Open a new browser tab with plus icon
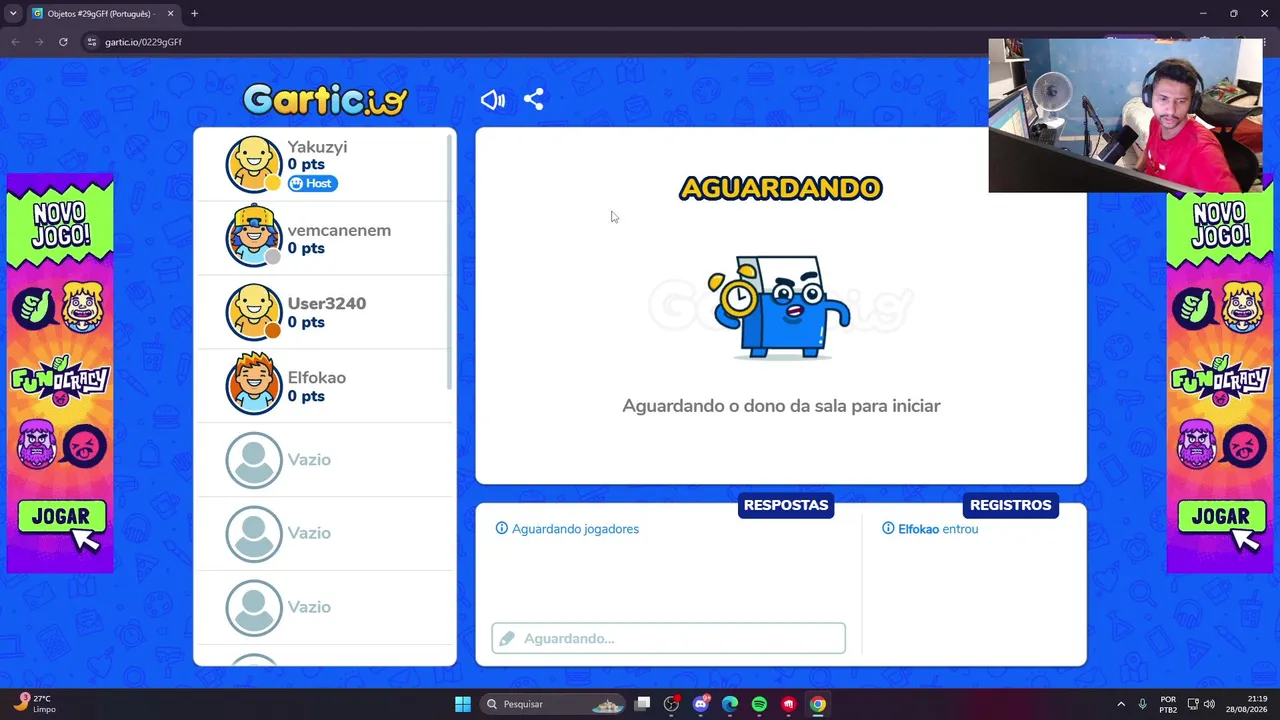This screenshot has width=1280, height=720. point(194,14)
